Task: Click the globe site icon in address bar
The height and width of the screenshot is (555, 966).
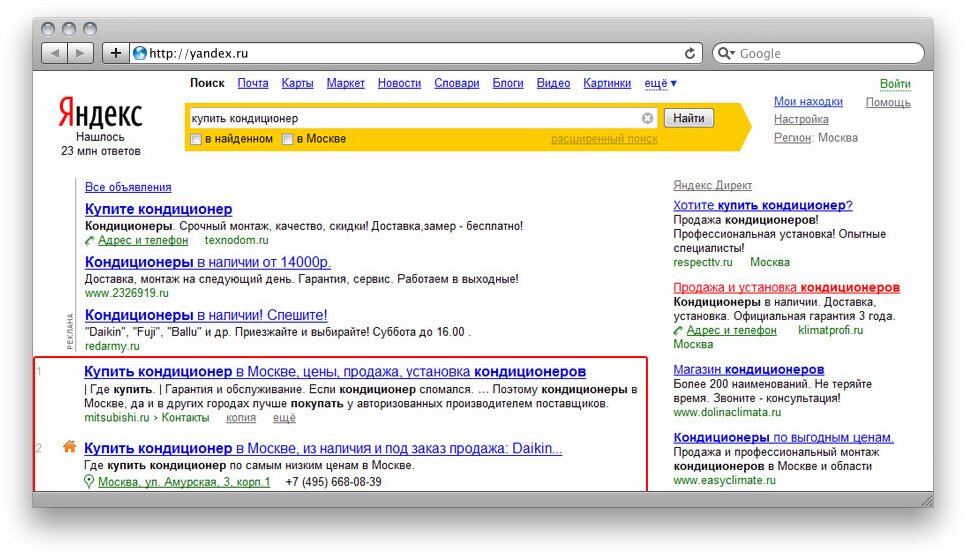Action: (x=140, y=53)
